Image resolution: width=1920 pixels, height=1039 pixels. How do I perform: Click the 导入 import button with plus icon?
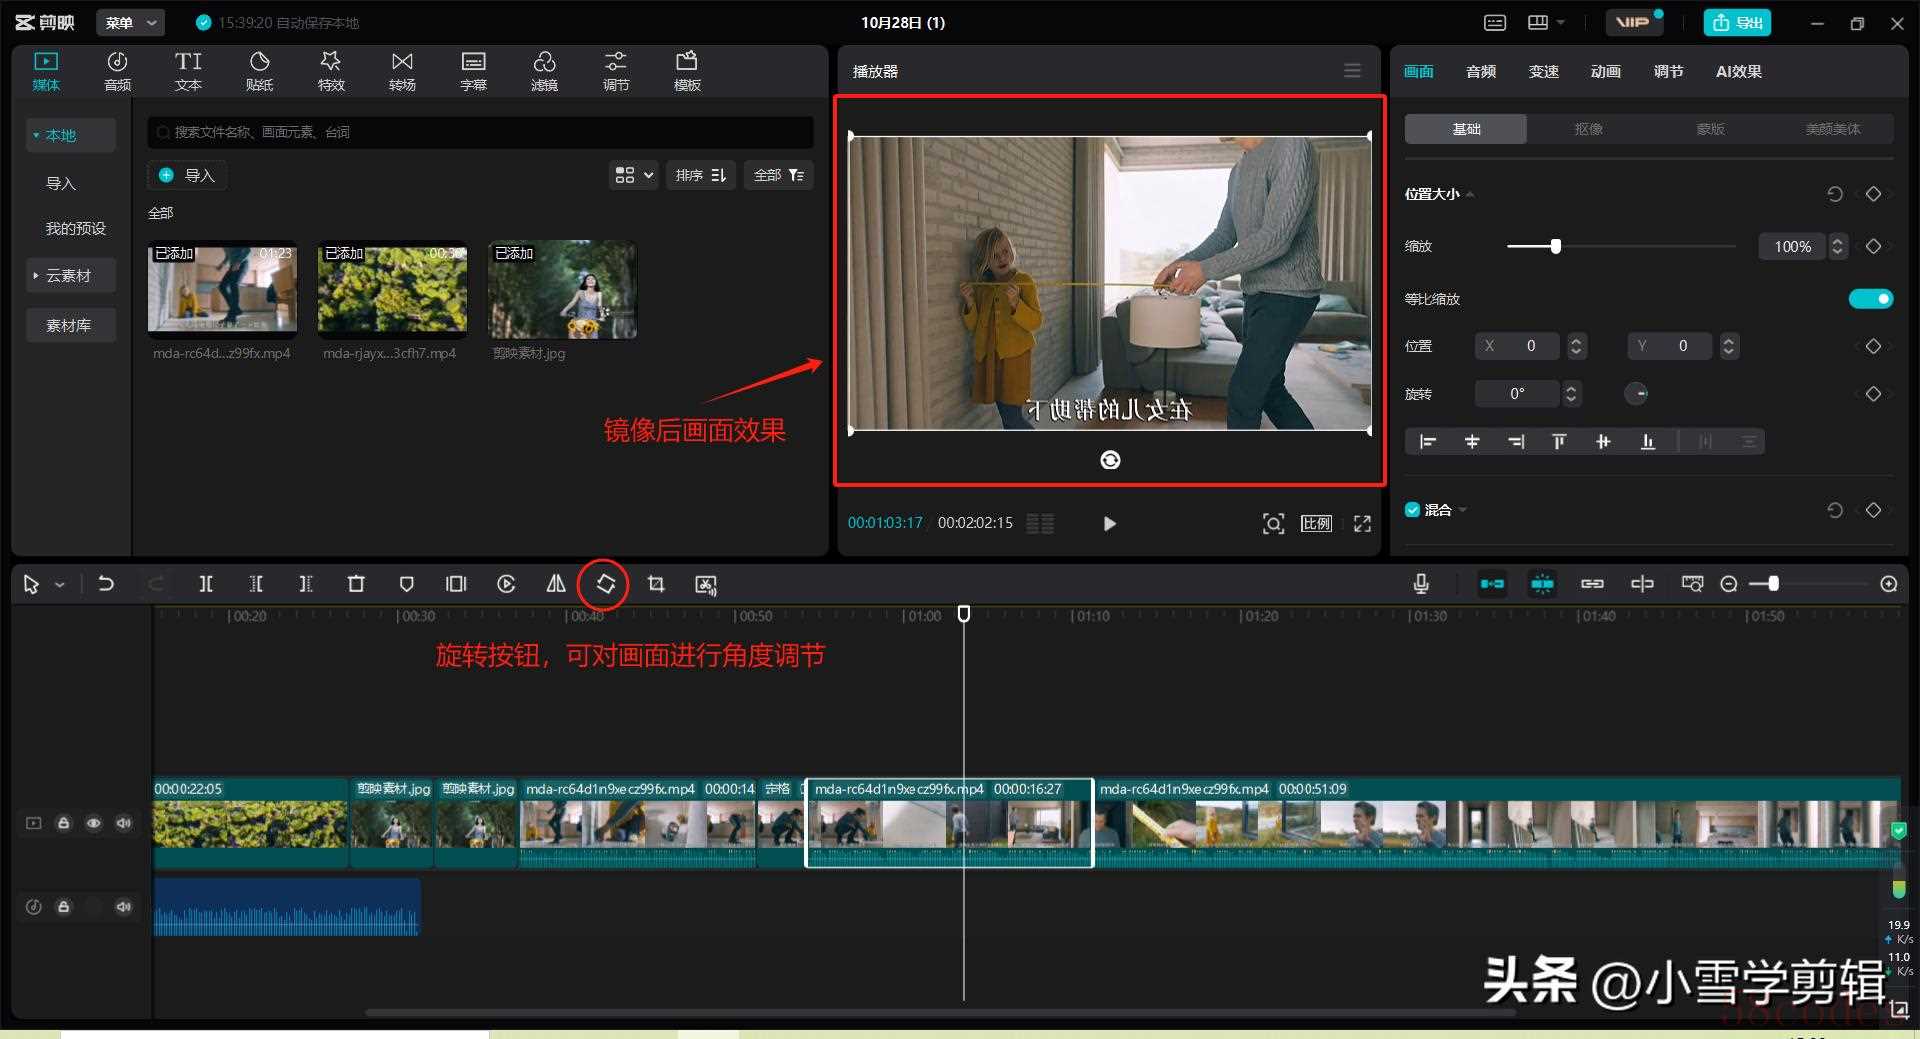point(187,175)
